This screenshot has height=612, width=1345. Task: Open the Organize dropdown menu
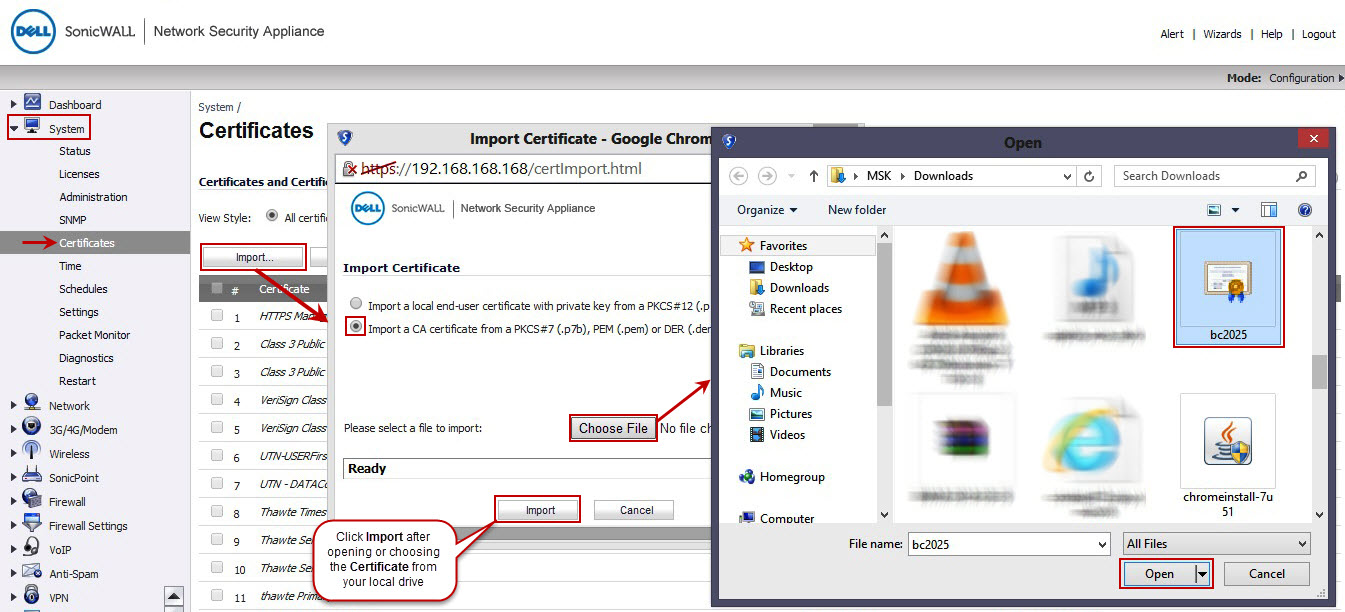(x=767, y=210)
